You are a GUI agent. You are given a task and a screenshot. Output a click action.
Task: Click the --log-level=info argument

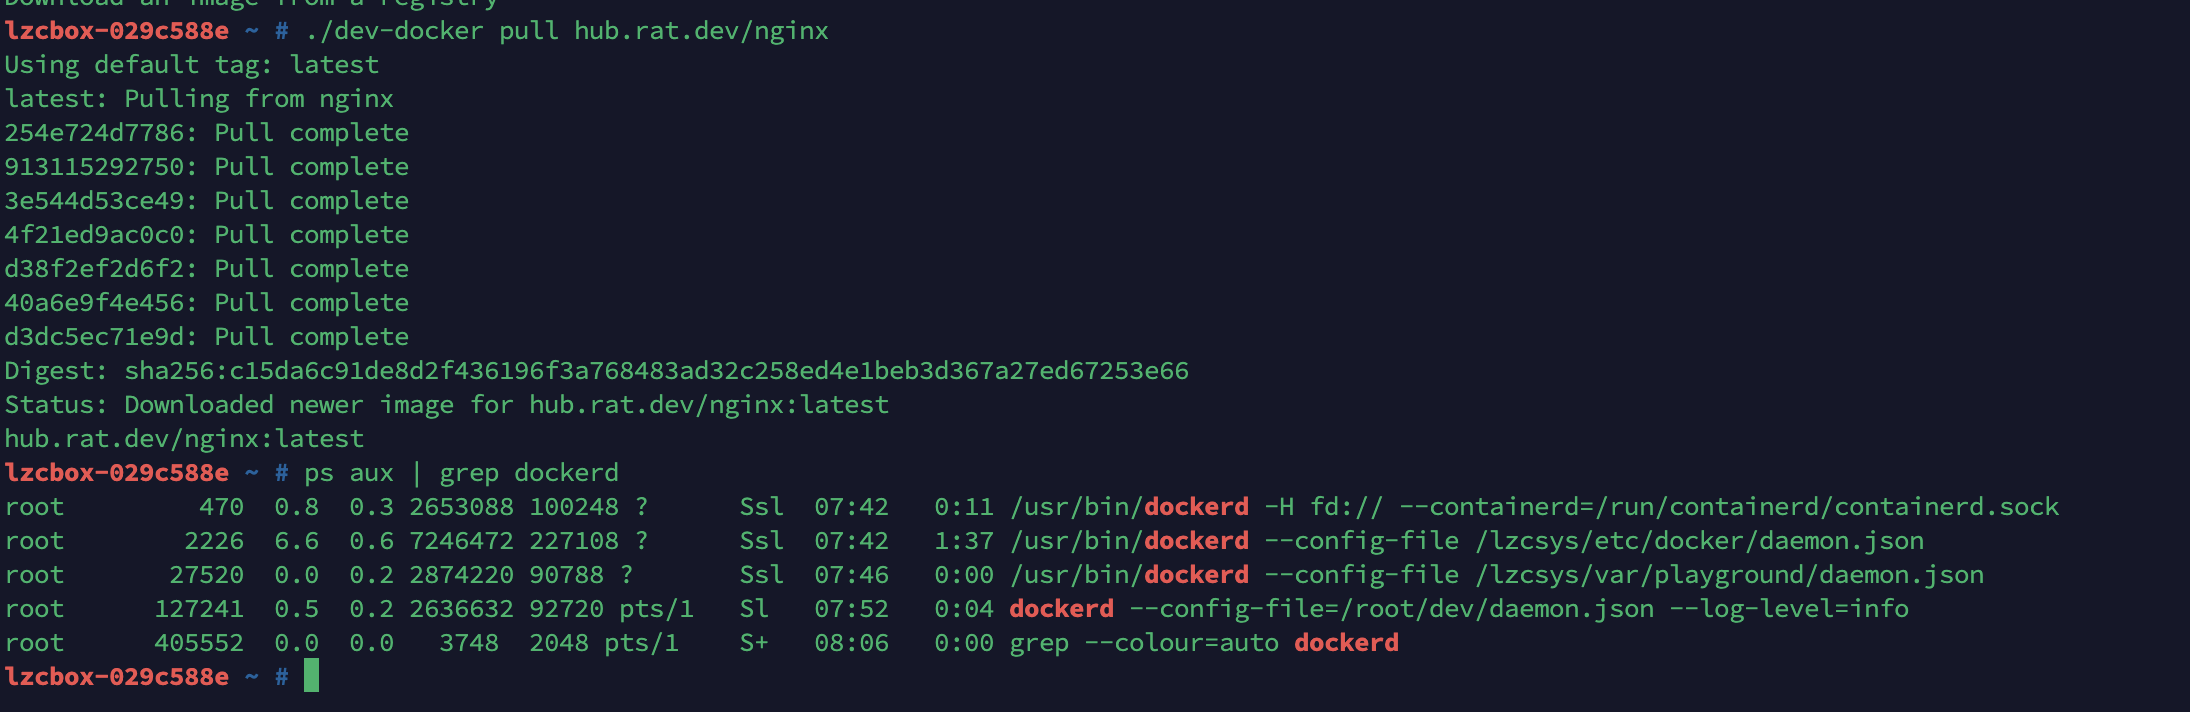pyautogui.click(x=1789, y=609)
